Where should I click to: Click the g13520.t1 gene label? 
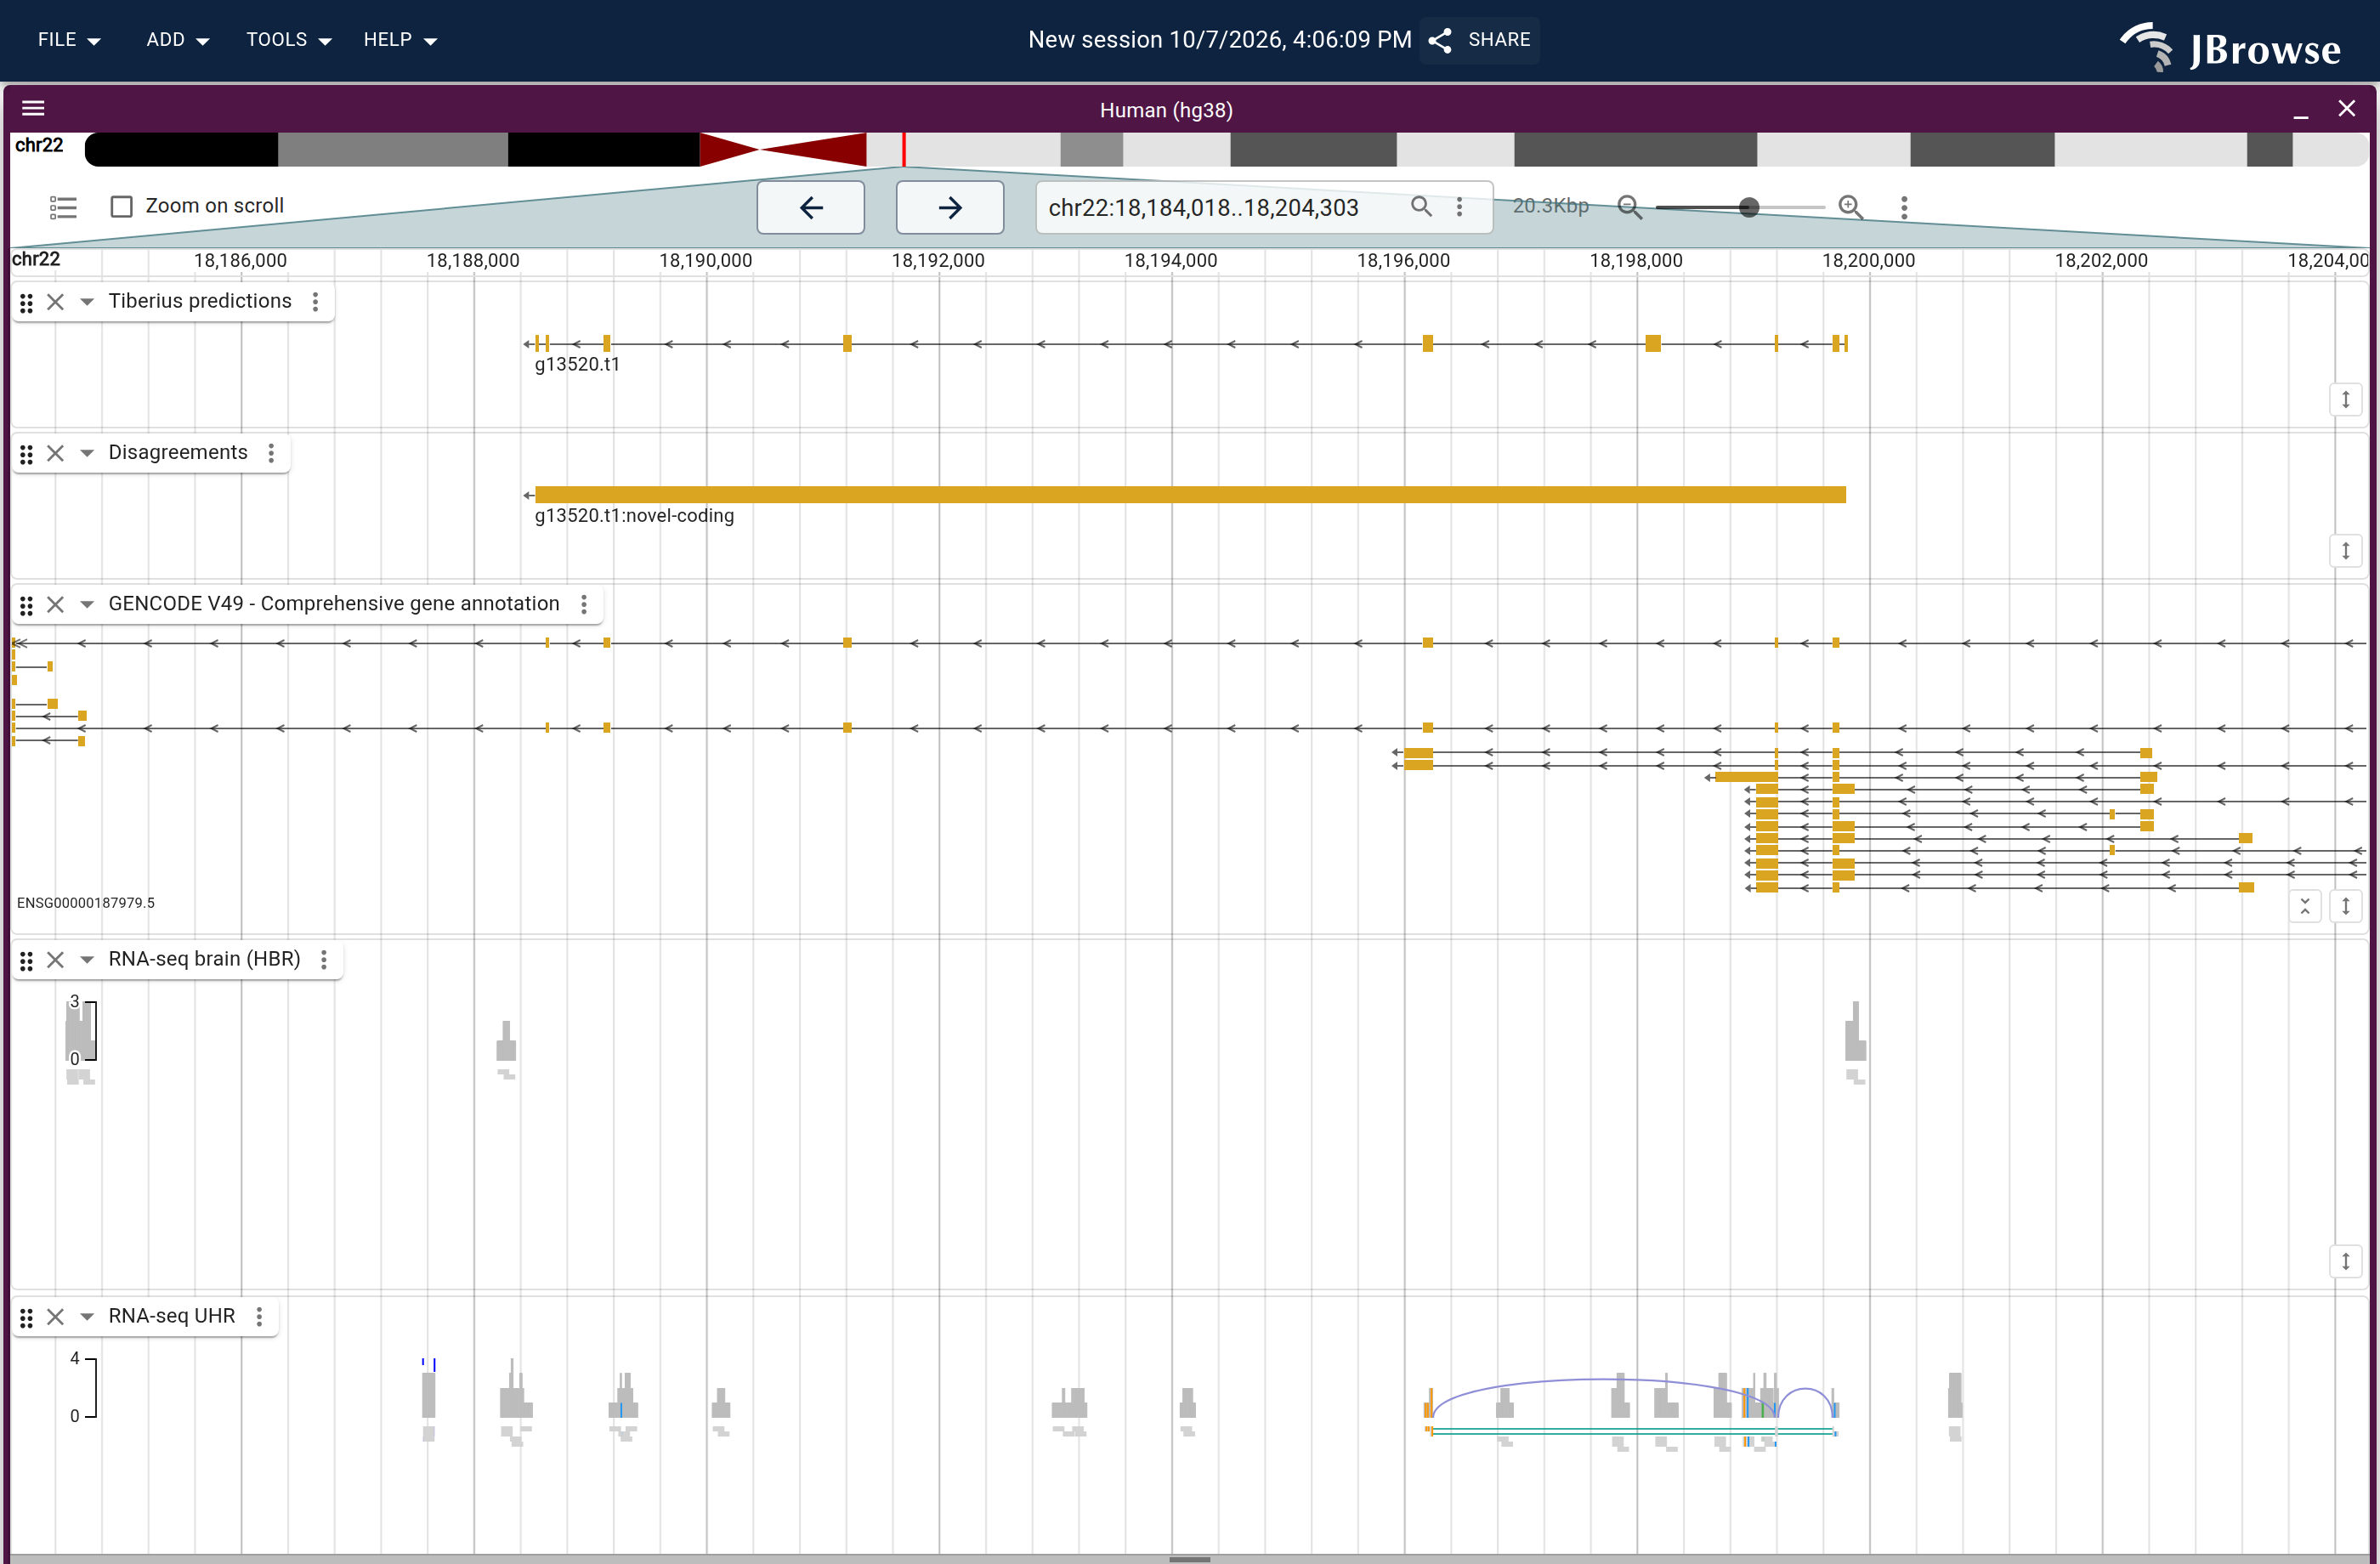pyautogui.click(x=577, y=364)
